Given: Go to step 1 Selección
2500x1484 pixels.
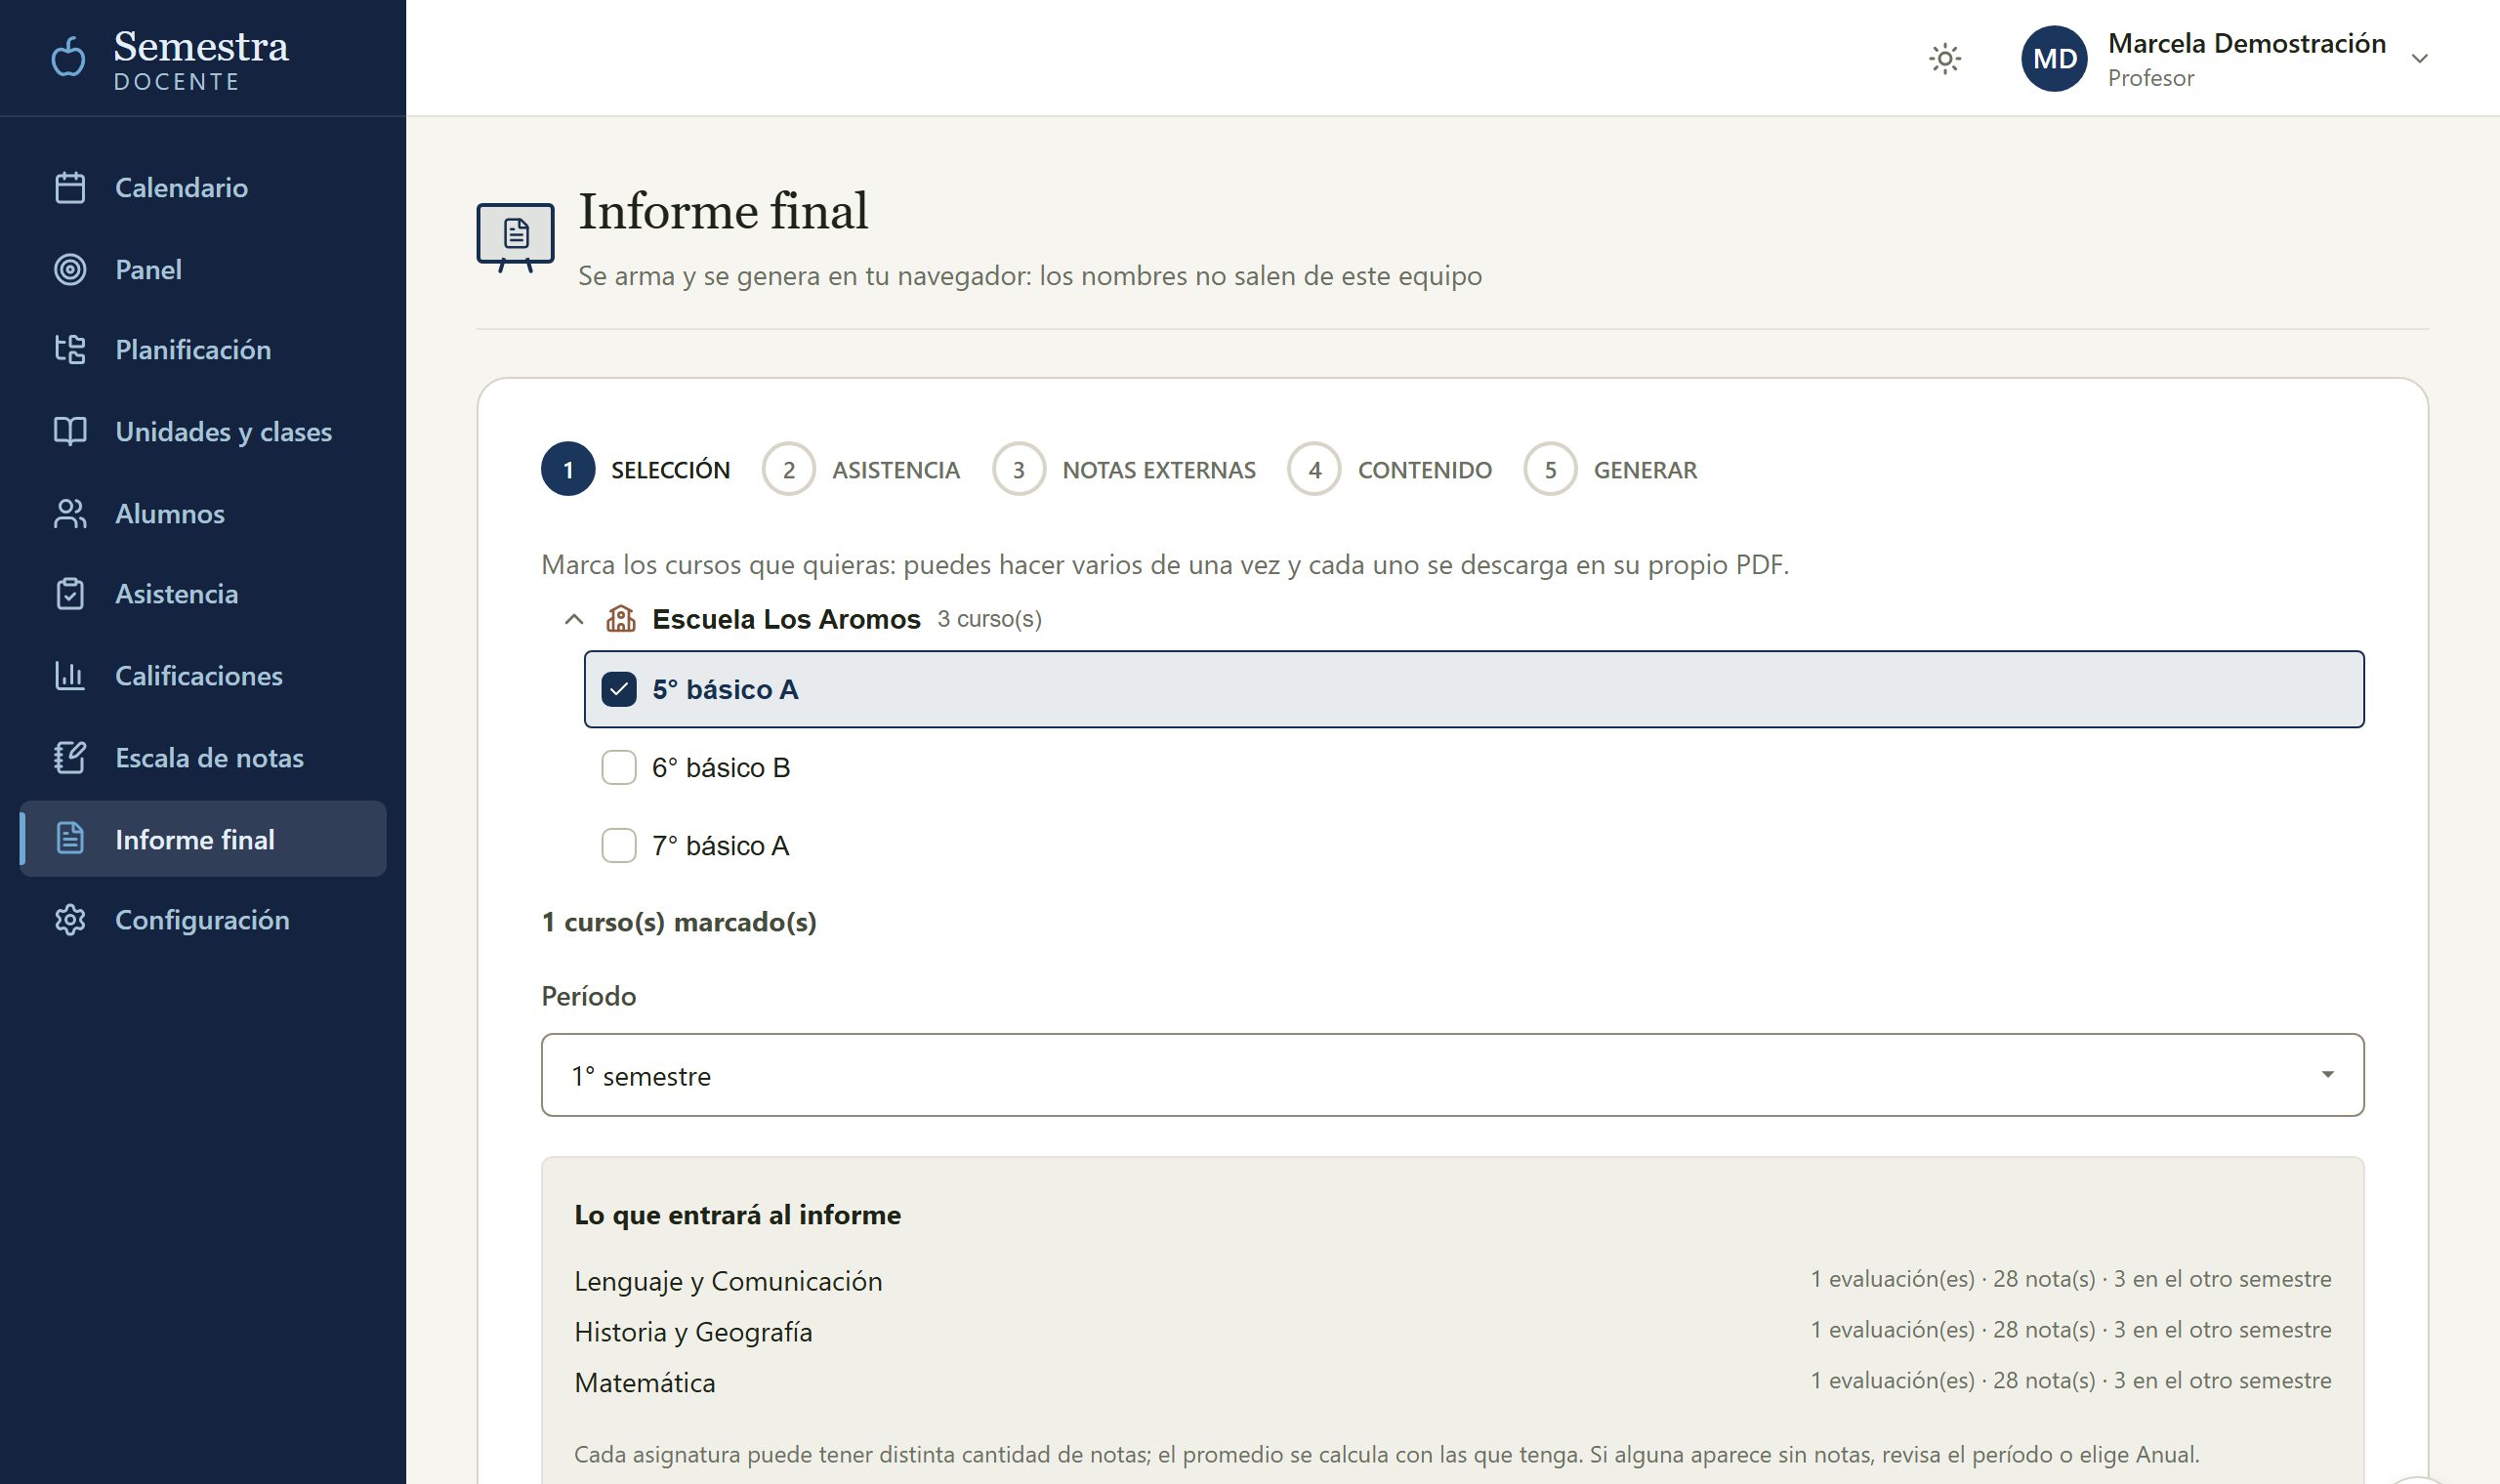Looking at the screenshot, I should click(x=636, y=469).
